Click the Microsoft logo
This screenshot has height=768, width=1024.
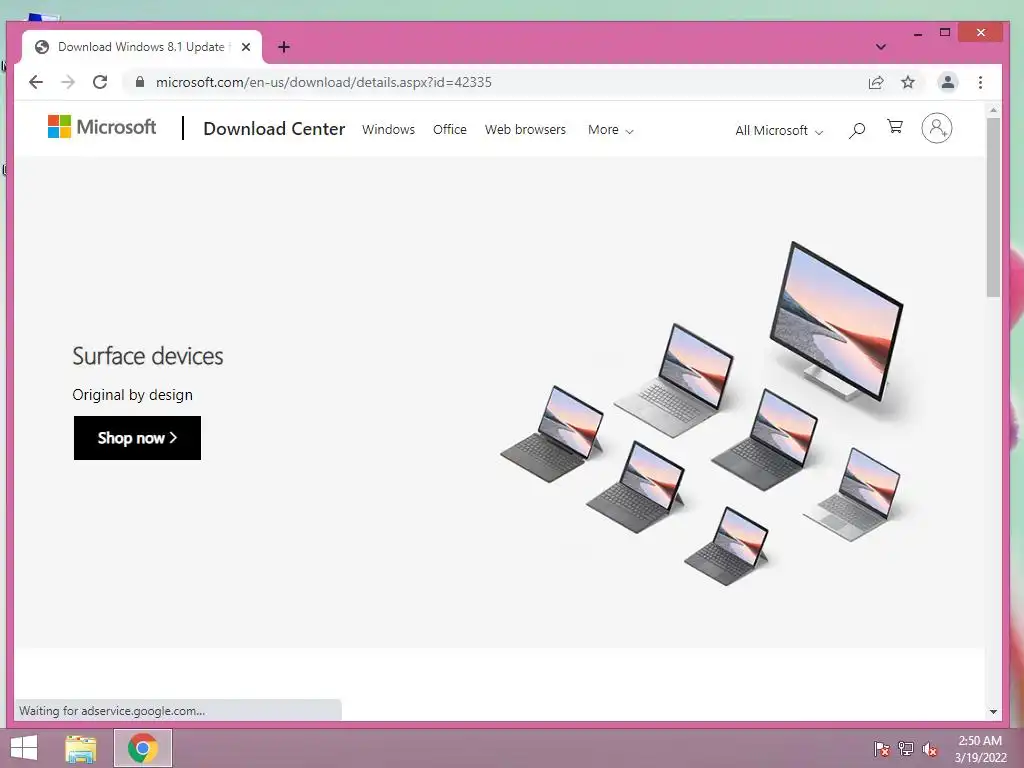pyautogui.click(x=102, y=127)
